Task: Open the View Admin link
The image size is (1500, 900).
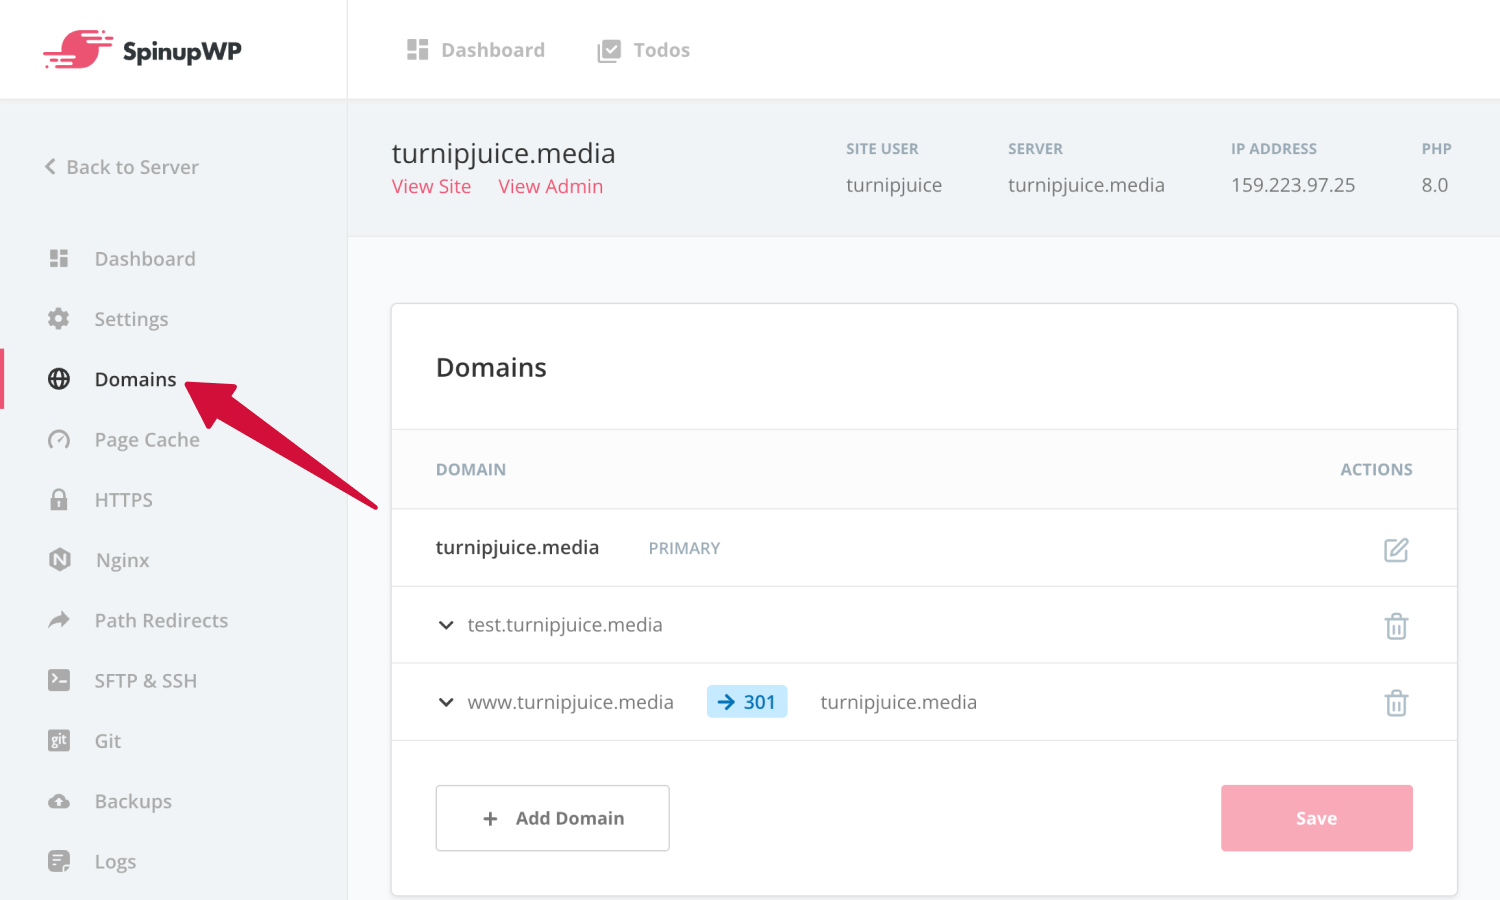Action: click(x=551, y=186)
